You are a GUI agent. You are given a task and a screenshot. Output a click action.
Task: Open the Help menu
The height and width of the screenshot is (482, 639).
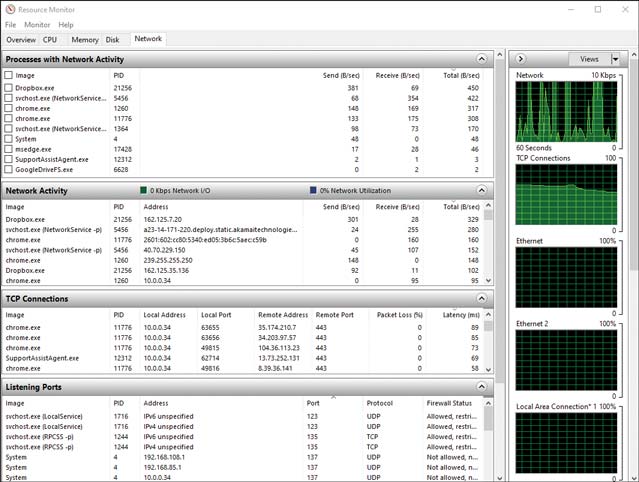[x=66, y=25]
